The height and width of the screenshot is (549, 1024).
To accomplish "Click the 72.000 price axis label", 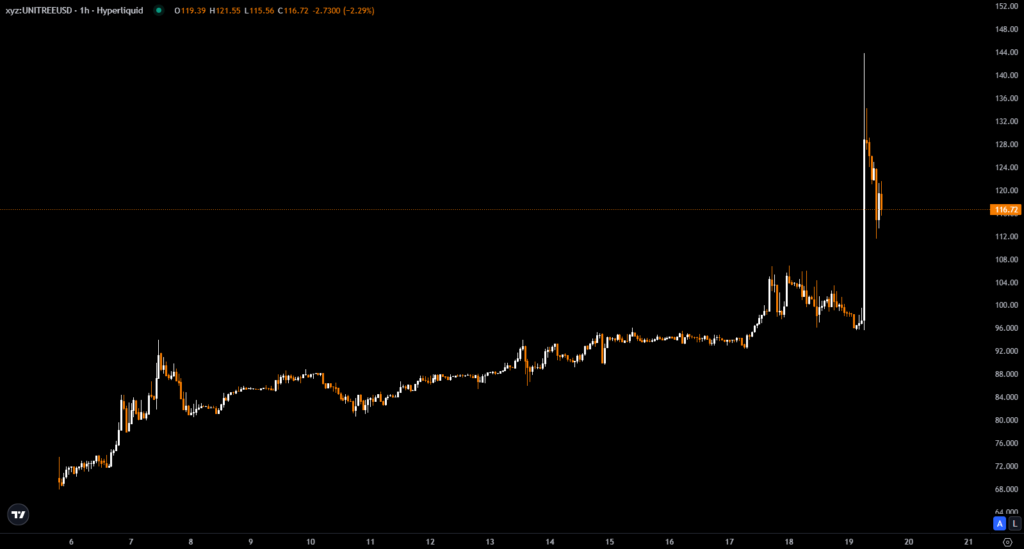I will point(1006,466).
